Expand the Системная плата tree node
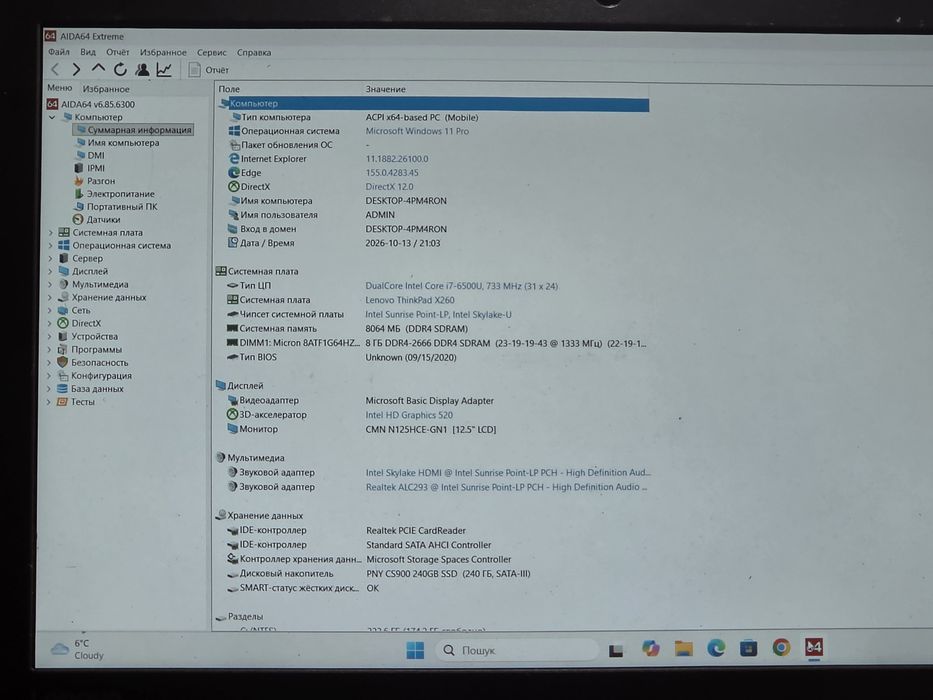Image resolution: width=933 pixels, height=700 pixels. point(51,233)
